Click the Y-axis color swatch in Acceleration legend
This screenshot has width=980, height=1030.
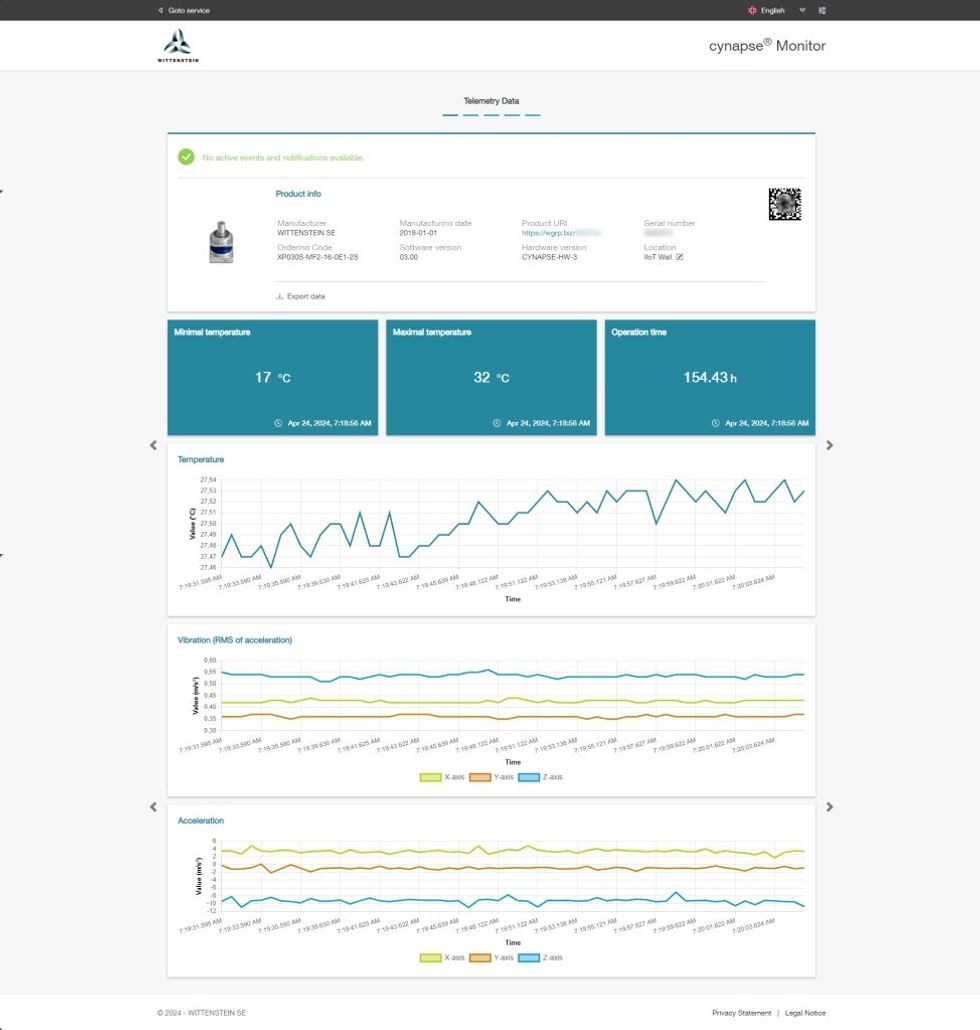[480, 957]
